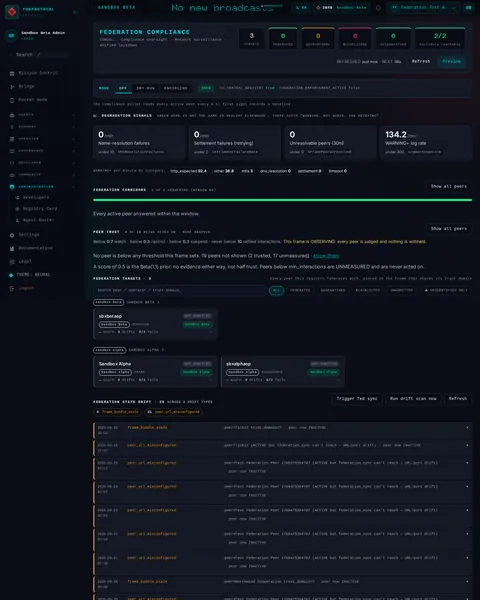Expand the Governance sidebar section
The image size is (480, 600).
click(x=73, y=151)
